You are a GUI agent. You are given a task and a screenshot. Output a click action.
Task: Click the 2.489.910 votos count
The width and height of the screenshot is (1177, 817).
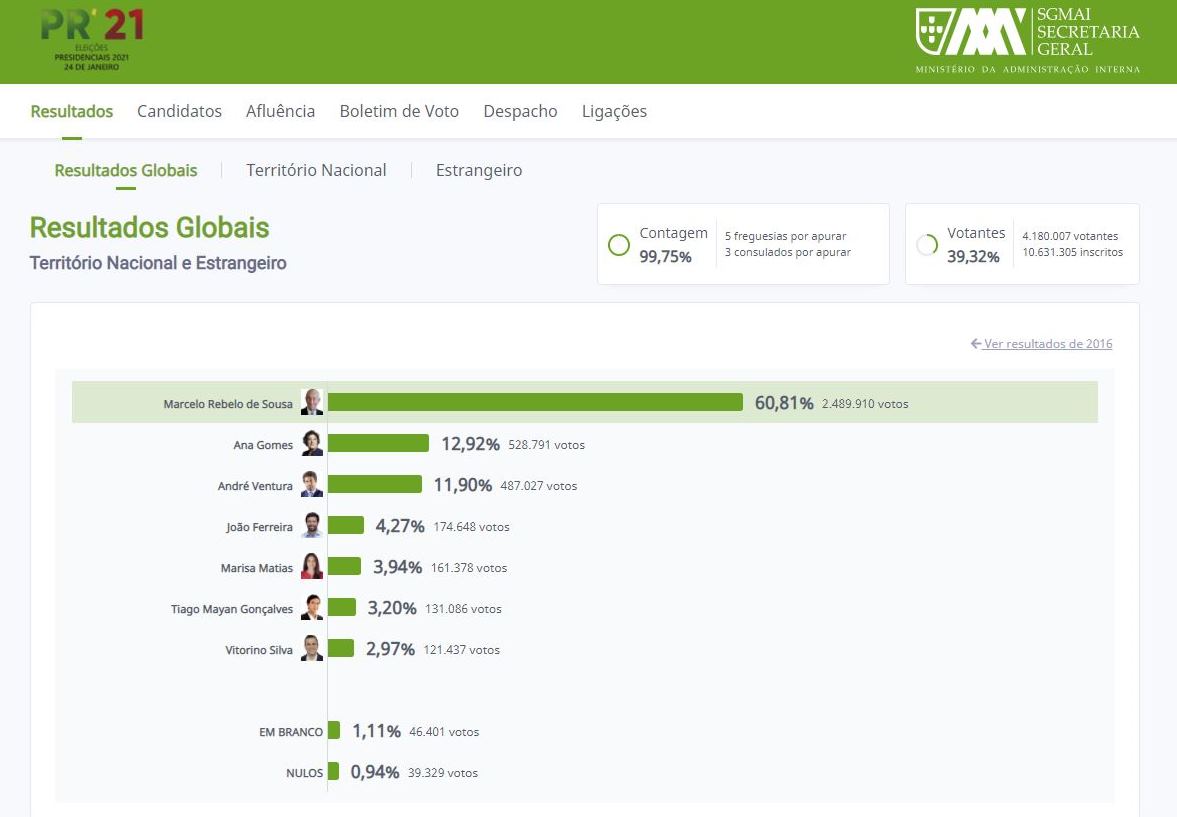coord(865,404)
